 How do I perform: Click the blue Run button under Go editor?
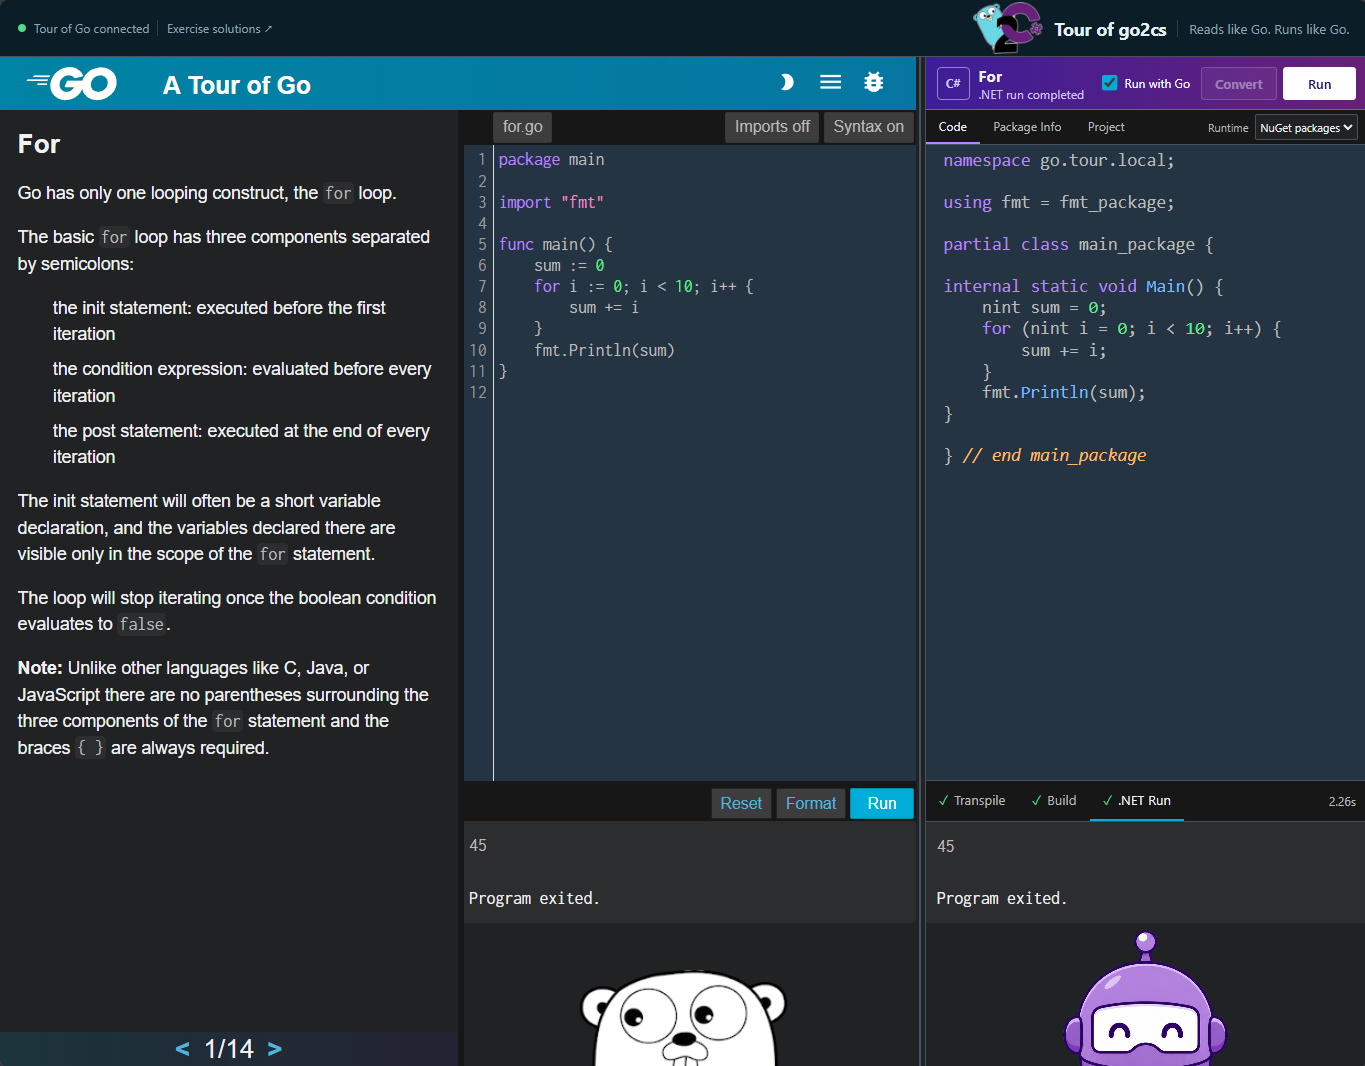882,803
